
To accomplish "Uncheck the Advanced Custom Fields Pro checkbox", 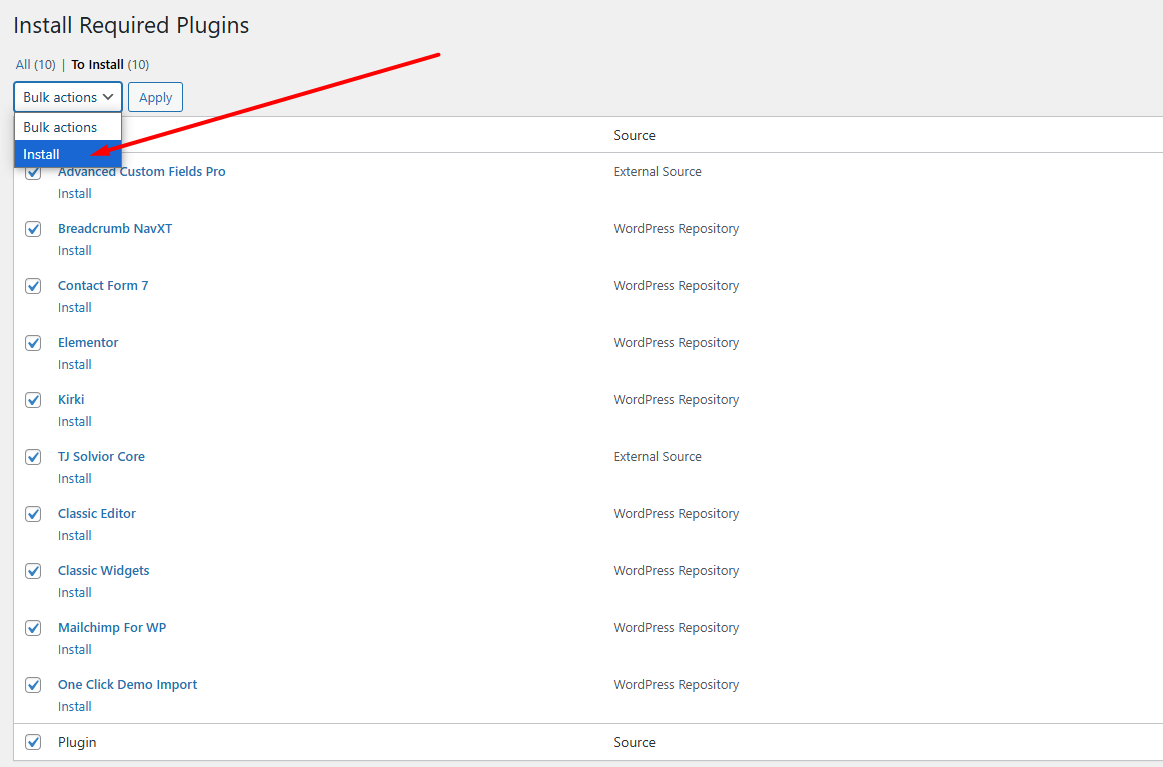I will pos(33,173).
